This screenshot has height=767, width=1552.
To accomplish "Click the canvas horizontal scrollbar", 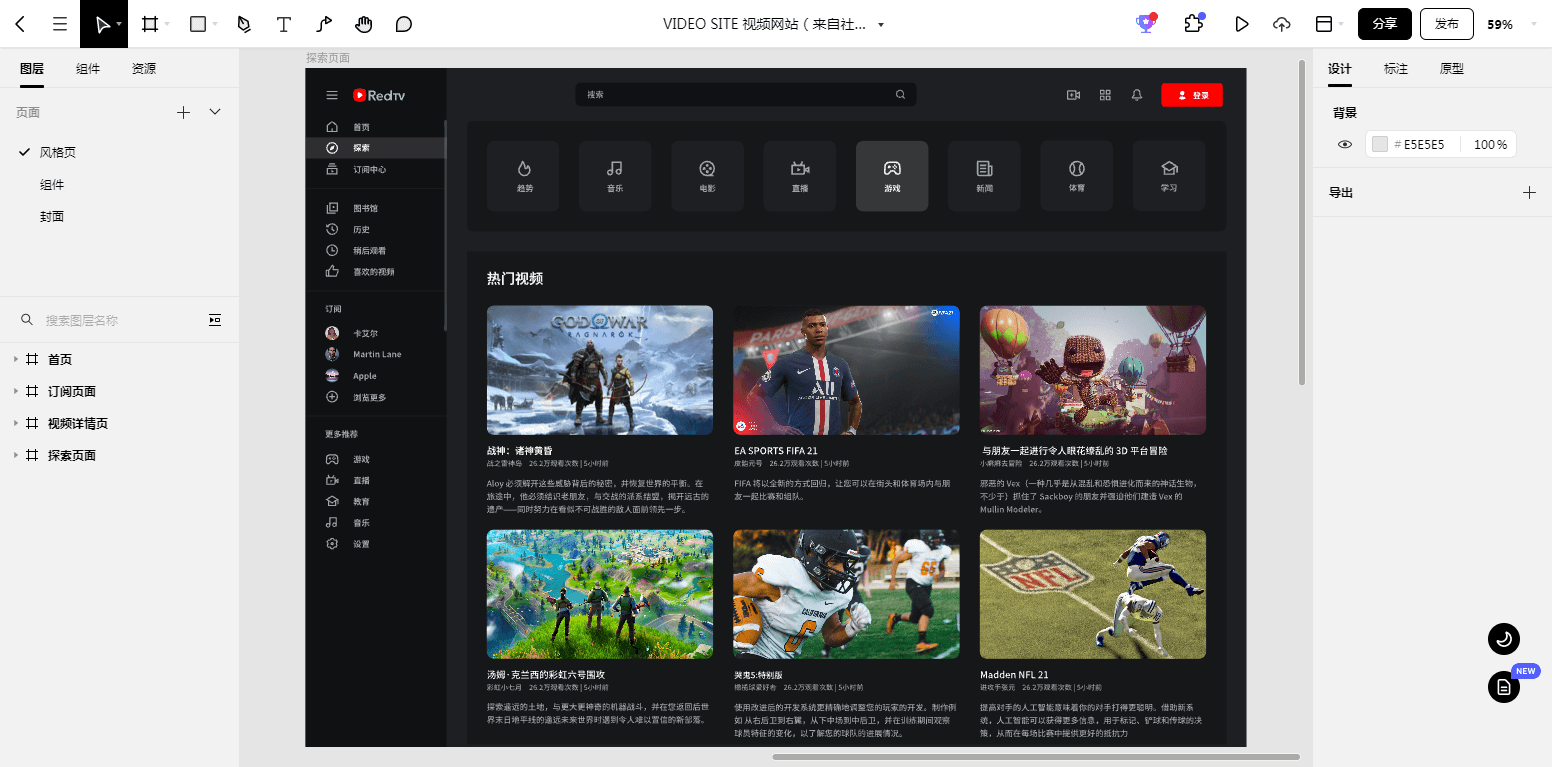I will (x=1035, y=756).
